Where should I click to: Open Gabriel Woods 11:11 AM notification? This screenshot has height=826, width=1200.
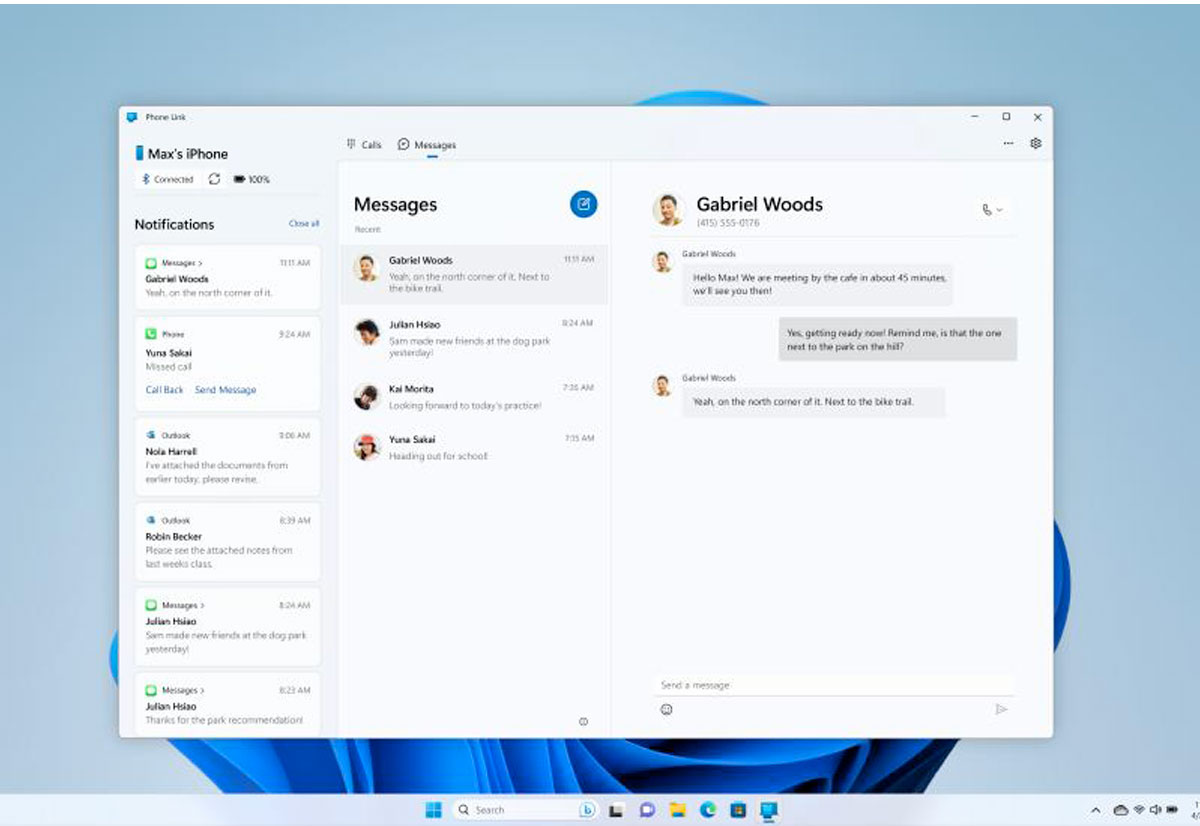coord(227,277)
